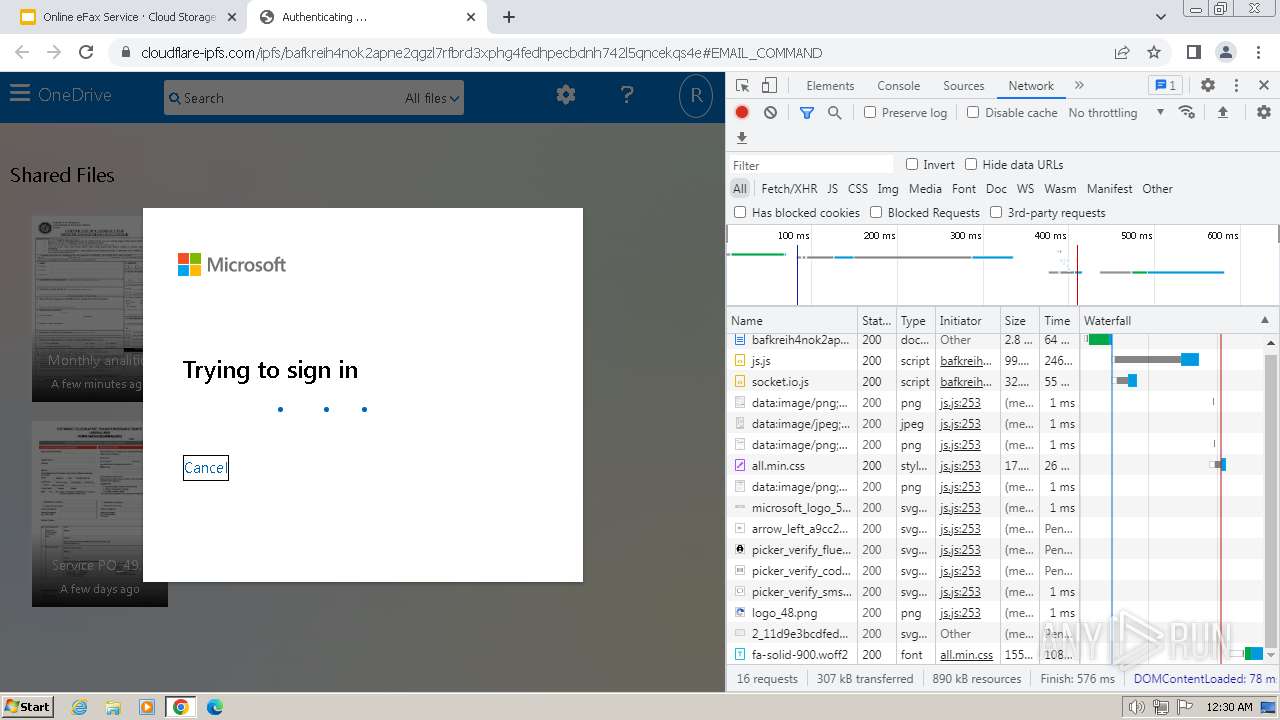Click the browser back arrow
This screenshot has width=1280, height=720.
coord(22,52)
